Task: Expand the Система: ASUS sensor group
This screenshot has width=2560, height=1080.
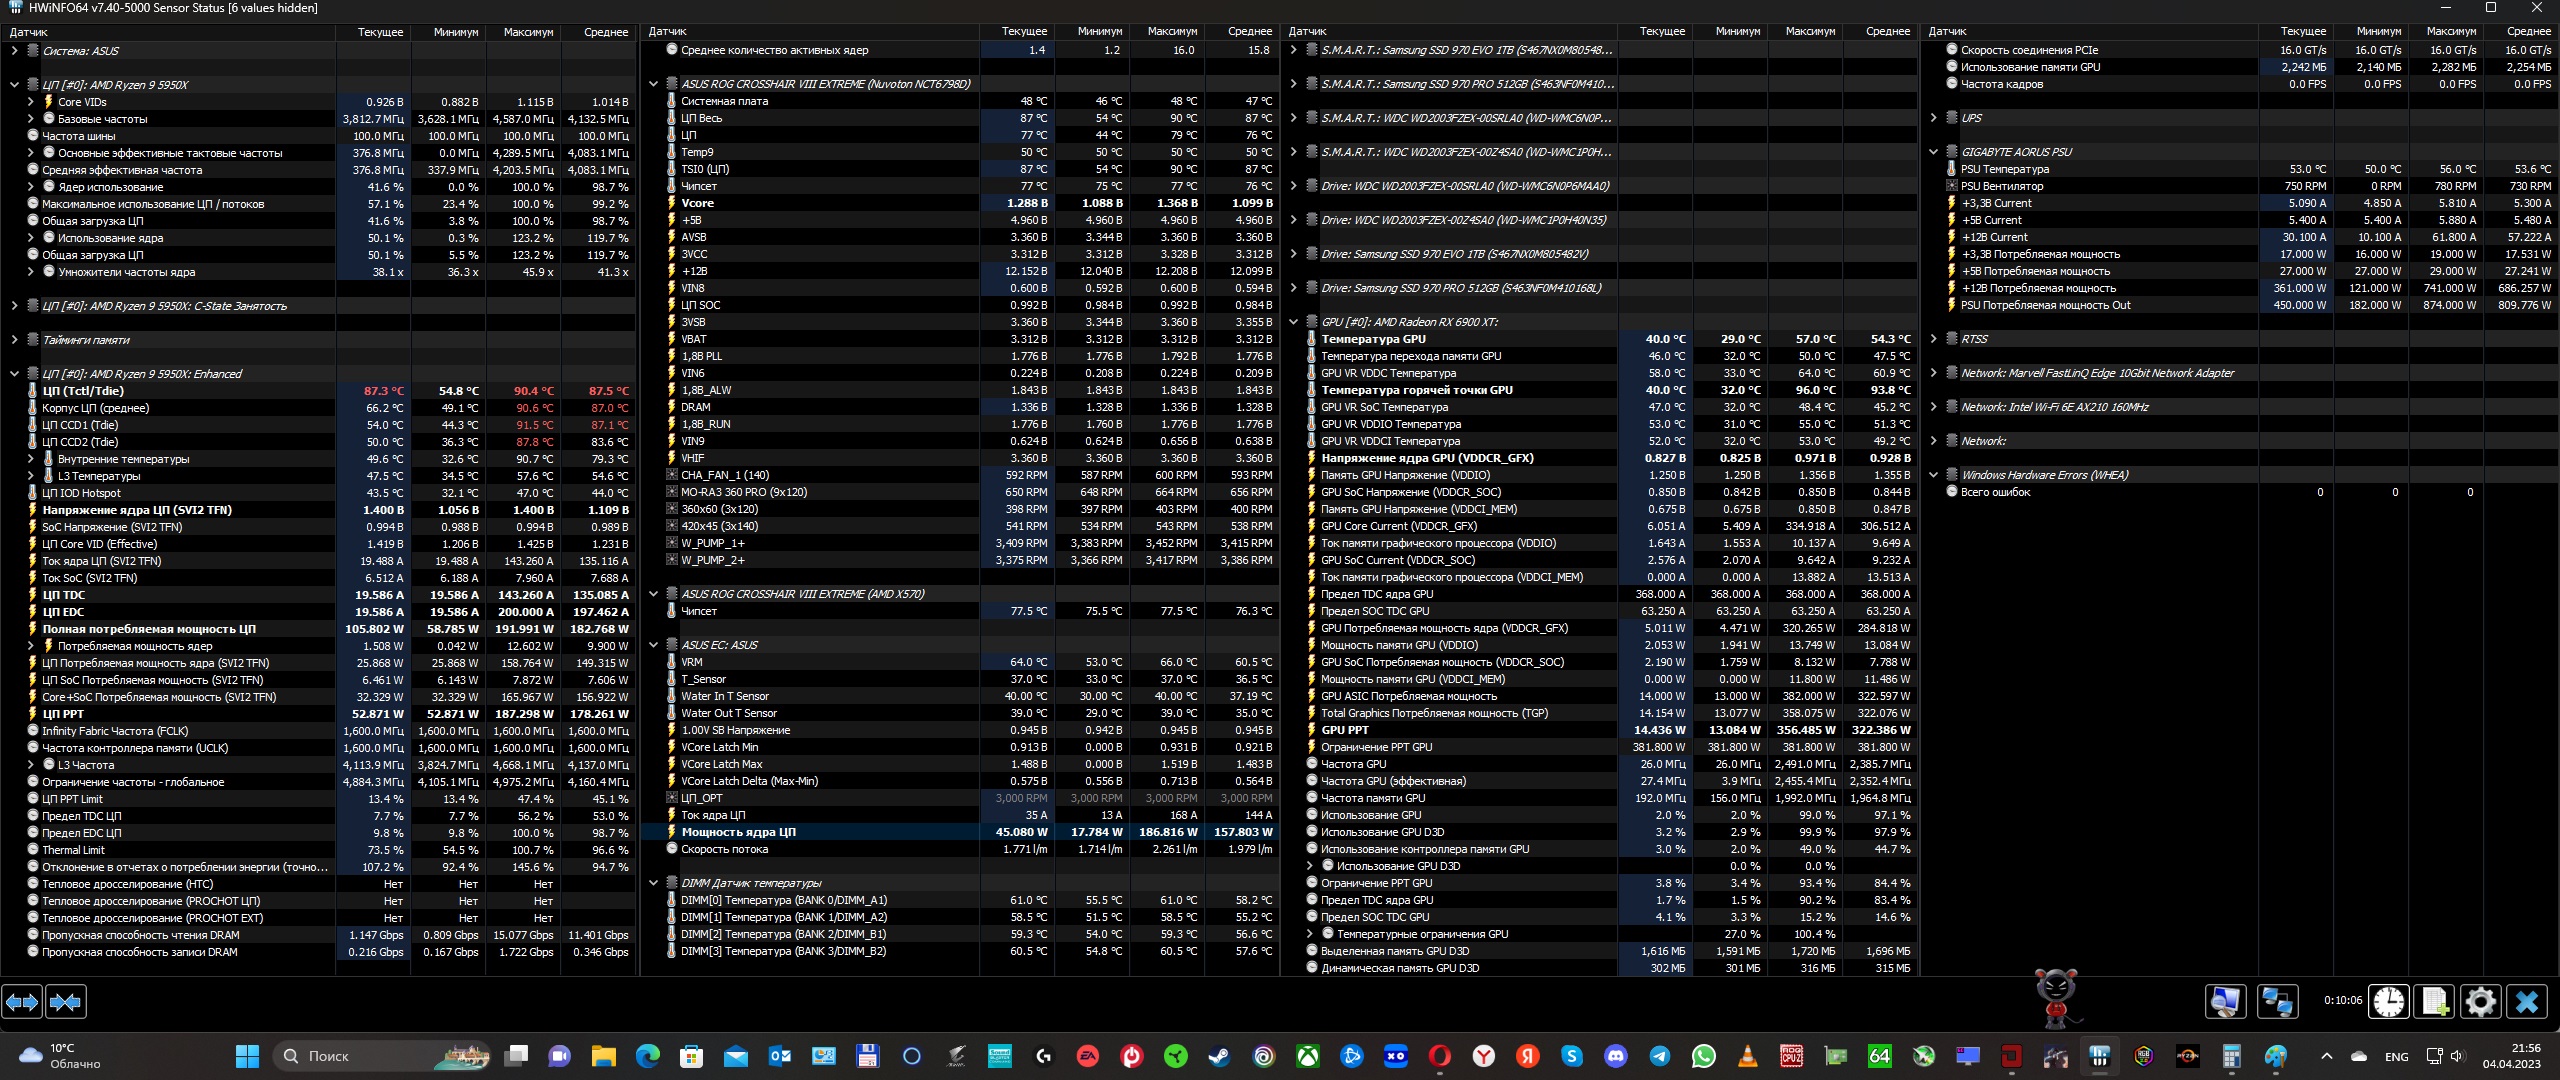Action: (14, 51)
